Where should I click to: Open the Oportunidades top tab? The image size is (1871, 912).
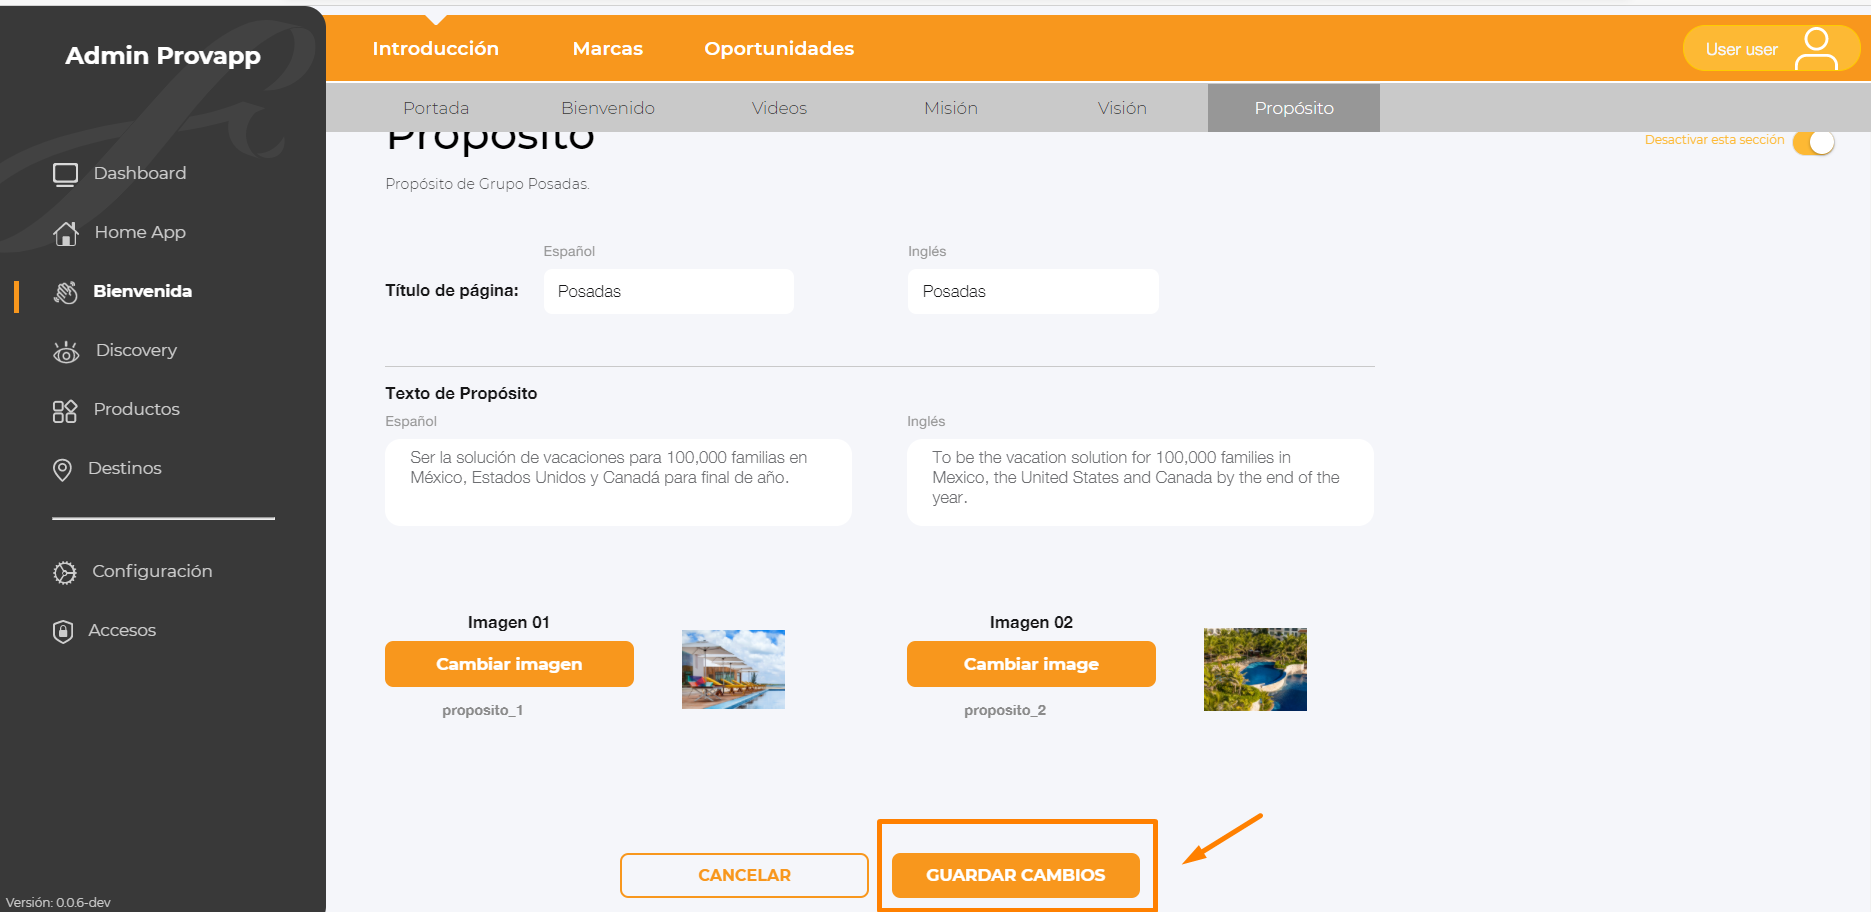coord(779,49)
